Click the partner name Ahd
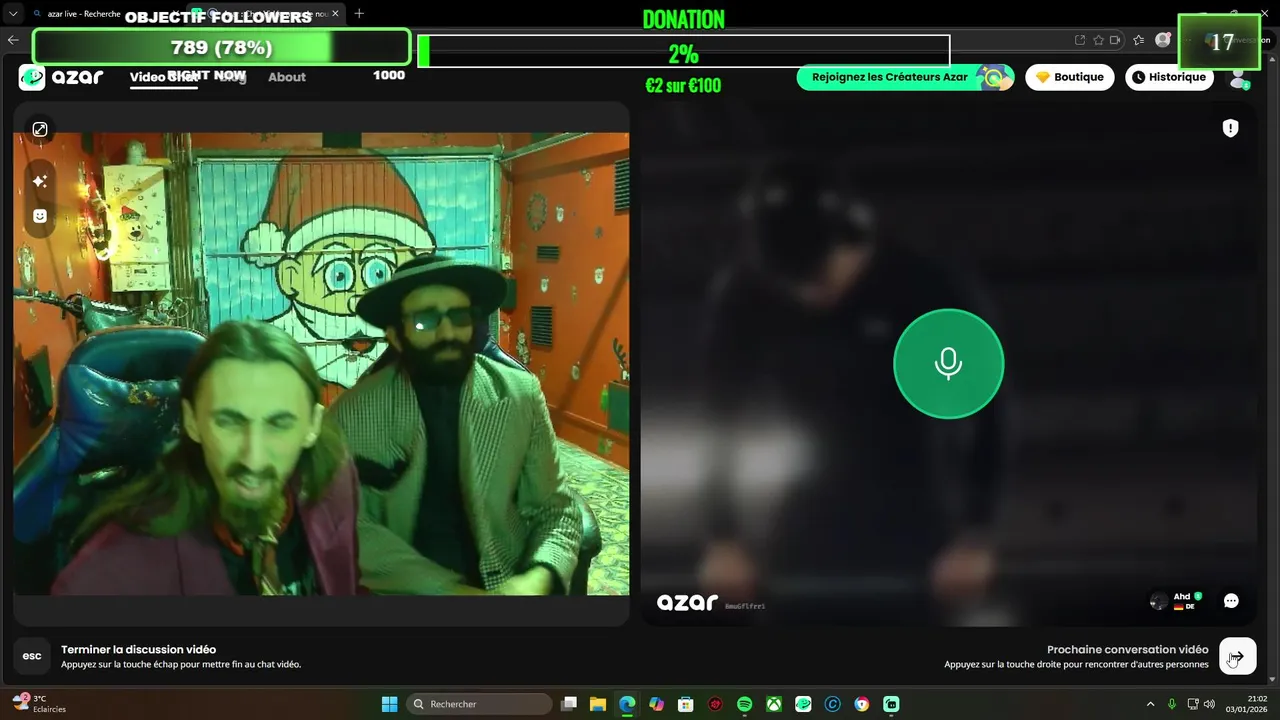 click(1182, 597)
